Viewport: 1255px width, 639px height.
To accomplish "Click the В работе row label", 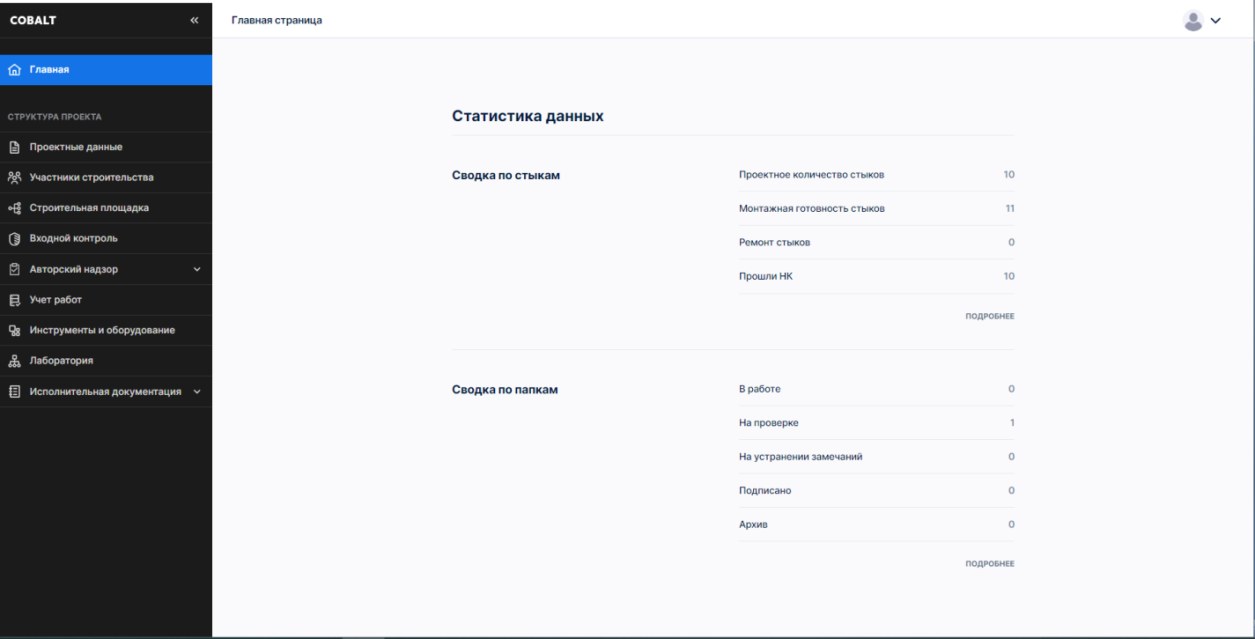I will (x=759, y=389).
